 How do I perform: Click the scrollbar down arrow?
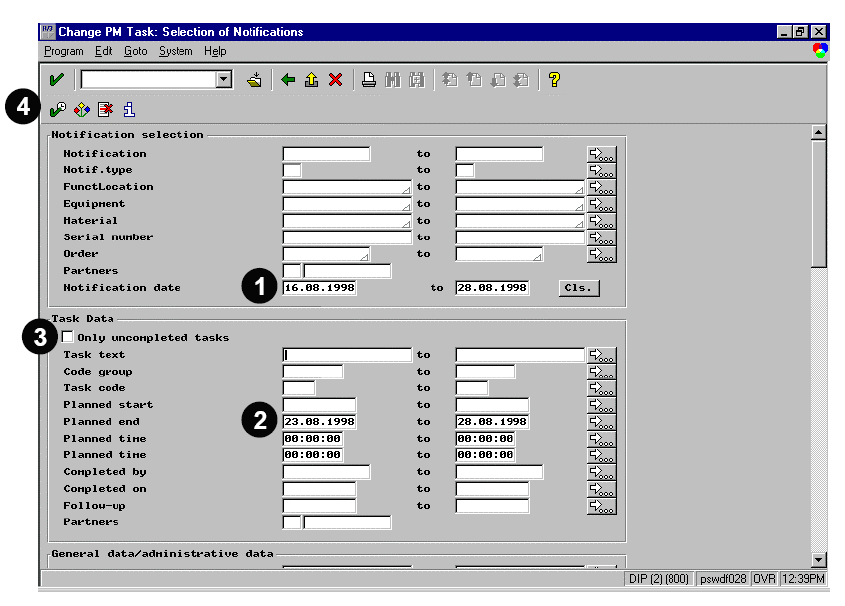(x=818, y=560)
